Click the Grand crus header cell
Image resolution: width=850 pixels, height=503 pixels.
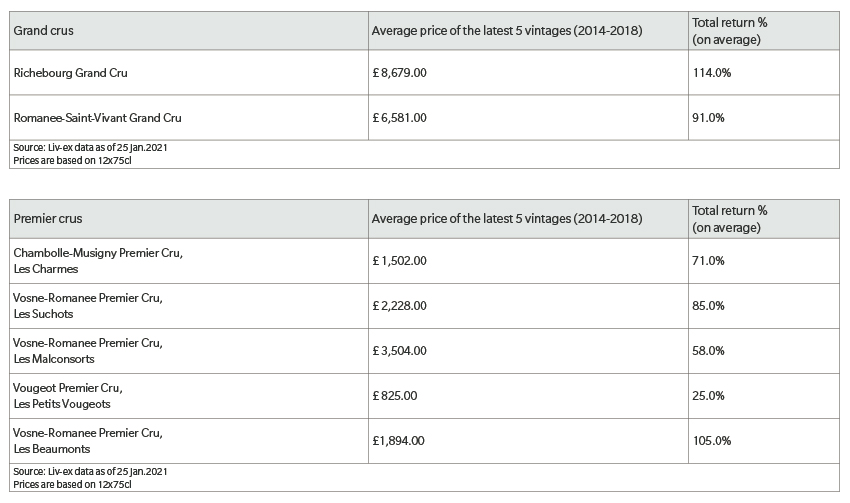pos(189,31)
